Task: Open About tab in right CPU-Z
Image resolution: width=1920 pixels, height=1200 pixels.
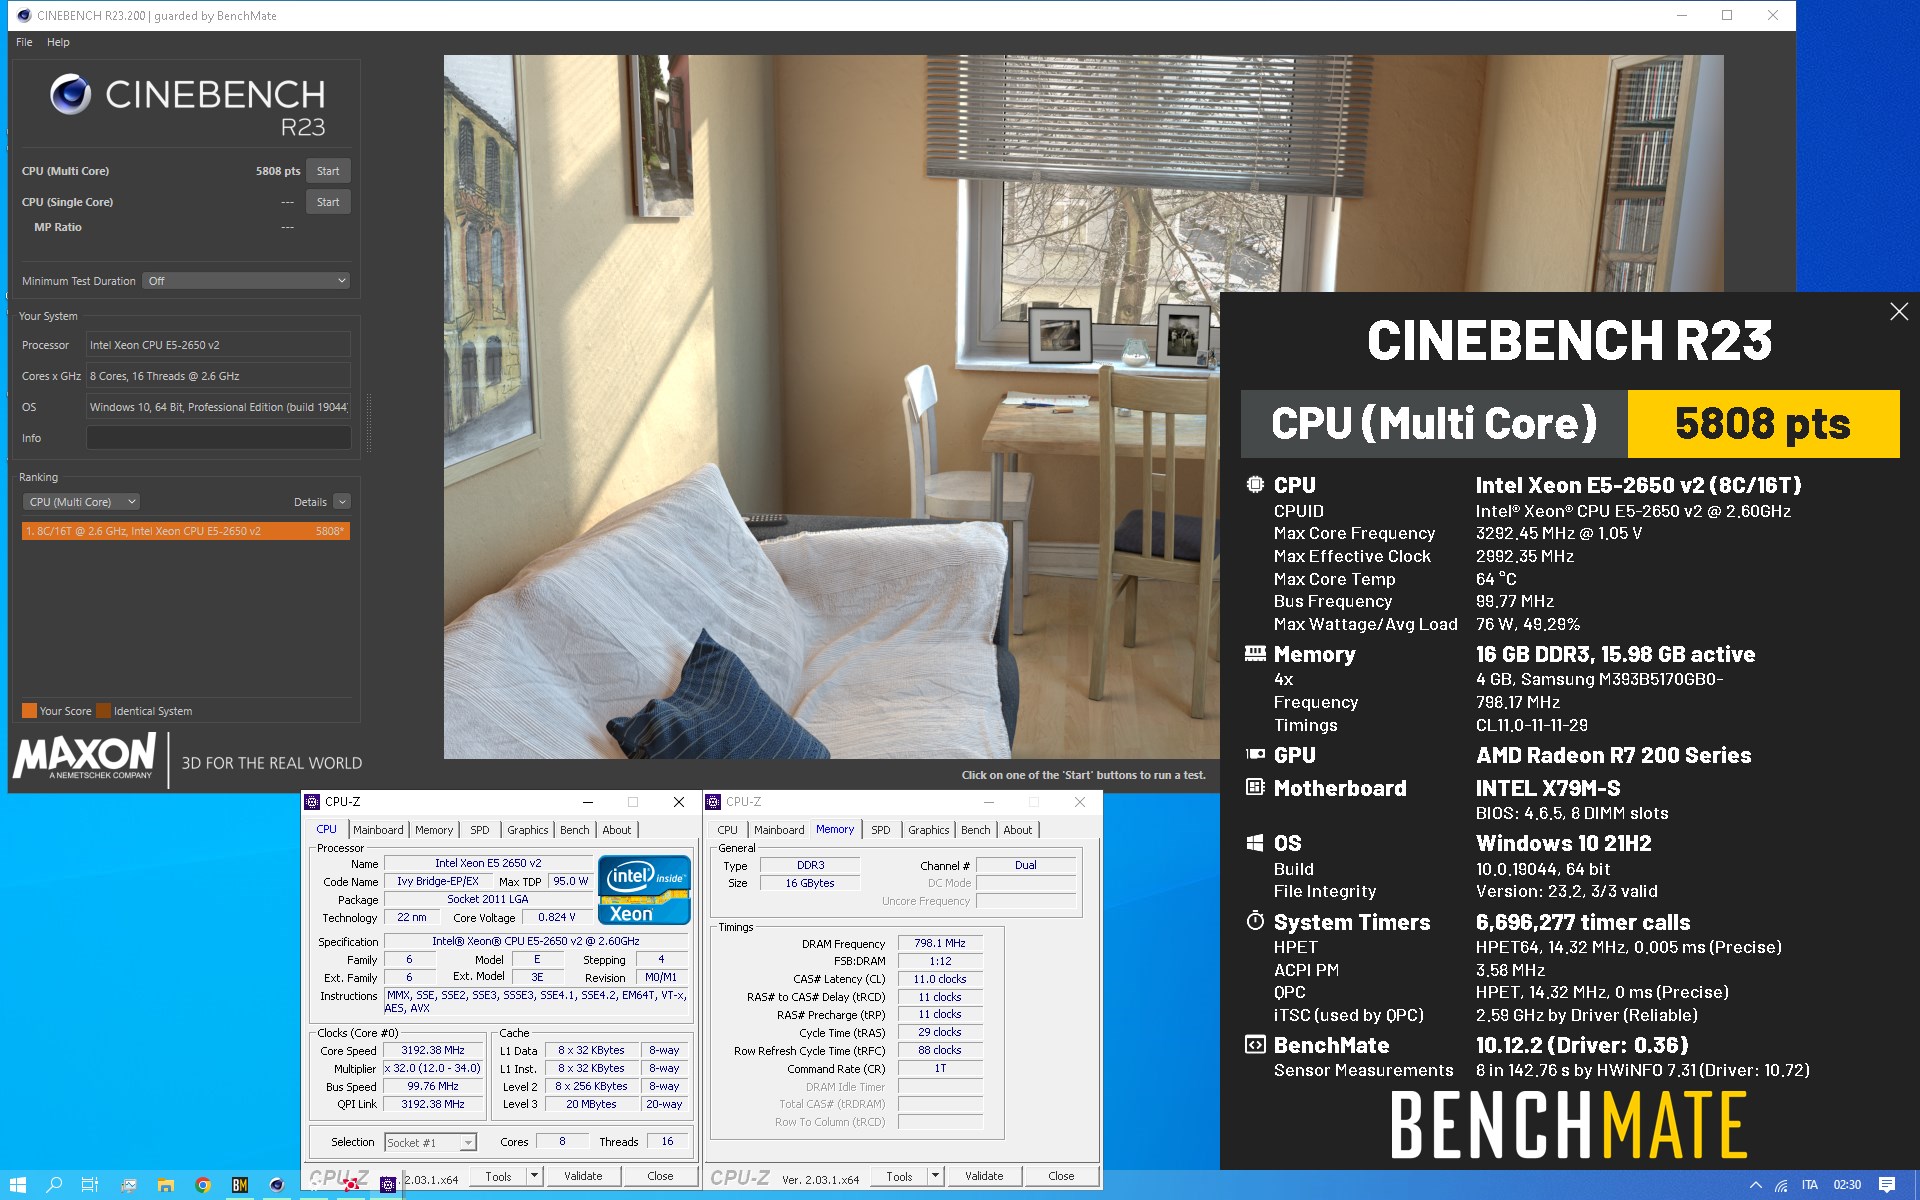Action: 1018,830
